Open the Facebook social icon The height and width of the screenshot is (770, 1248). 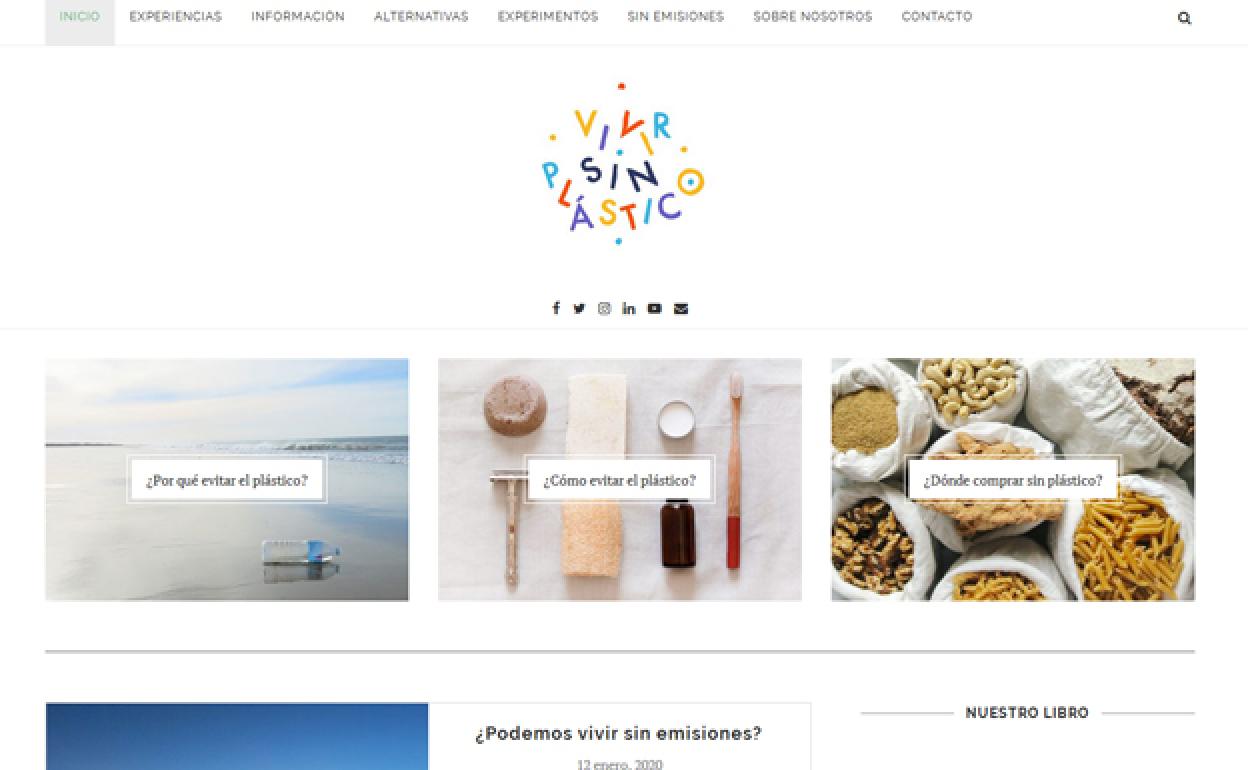[x=556, y=308]
